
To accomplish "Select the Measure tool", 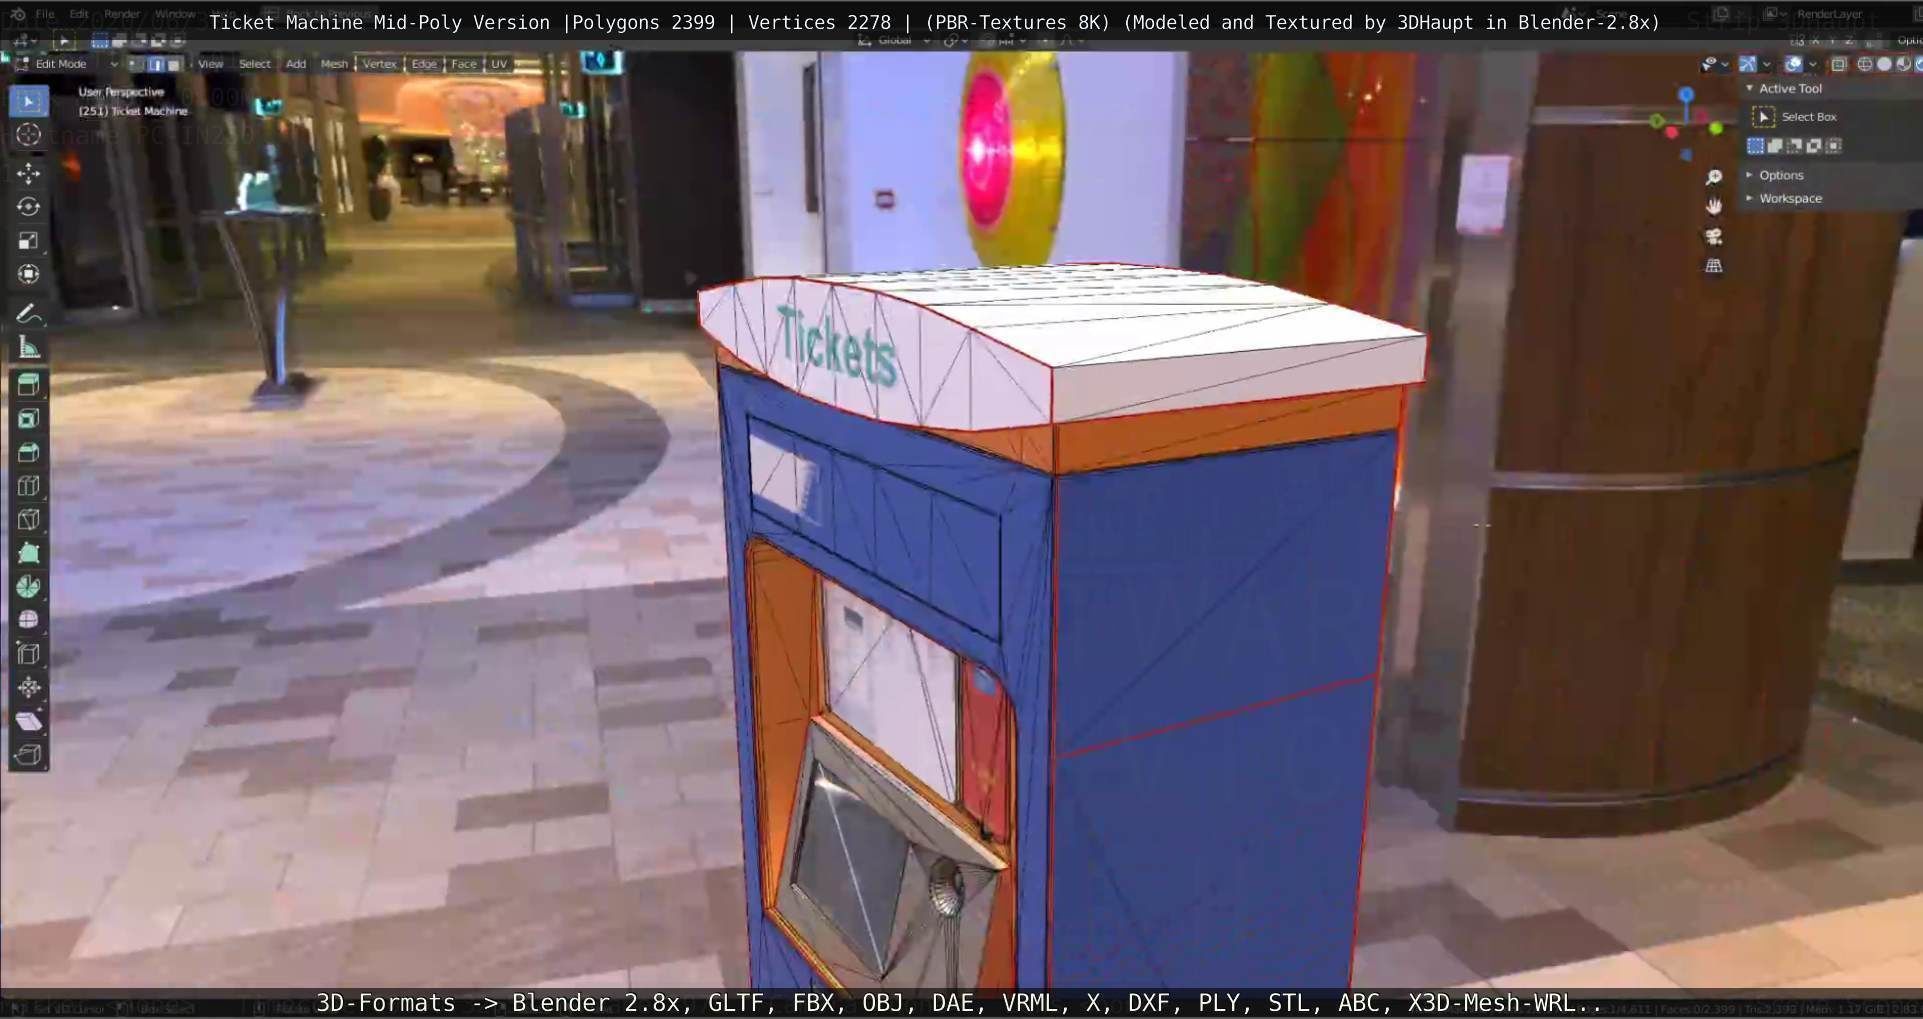I will pyautogui.click(x=28, y=348).
